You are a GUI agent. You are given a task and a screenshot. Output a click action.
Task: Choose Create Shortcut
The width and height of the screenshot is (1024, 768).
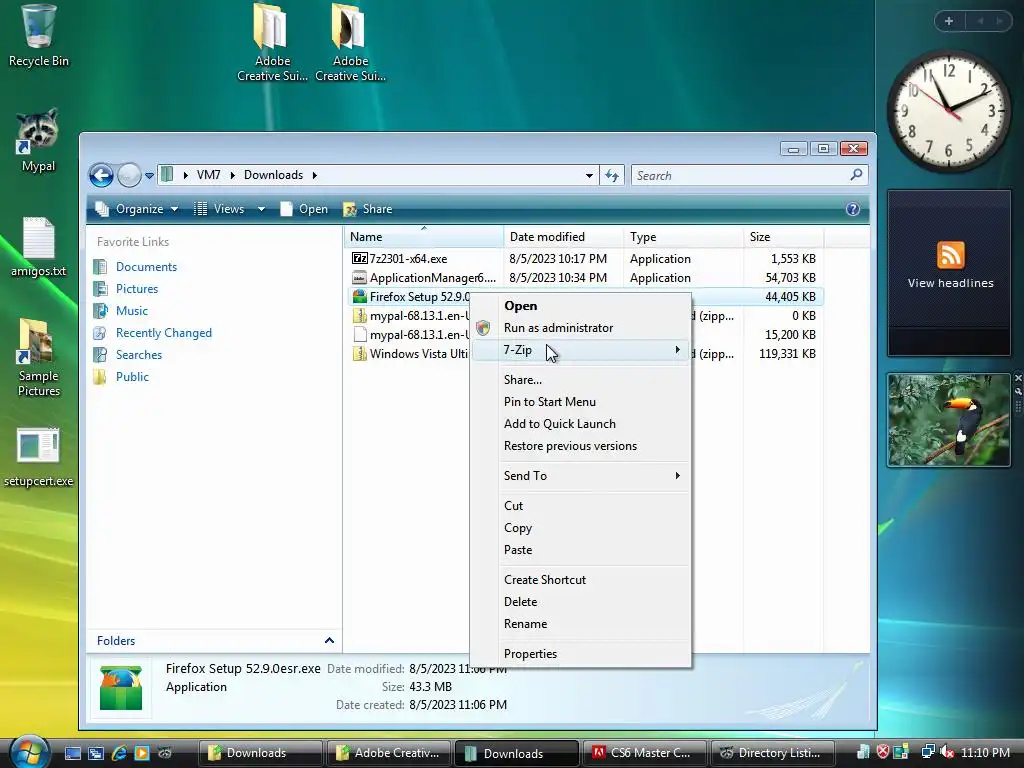tap(581, 579)
